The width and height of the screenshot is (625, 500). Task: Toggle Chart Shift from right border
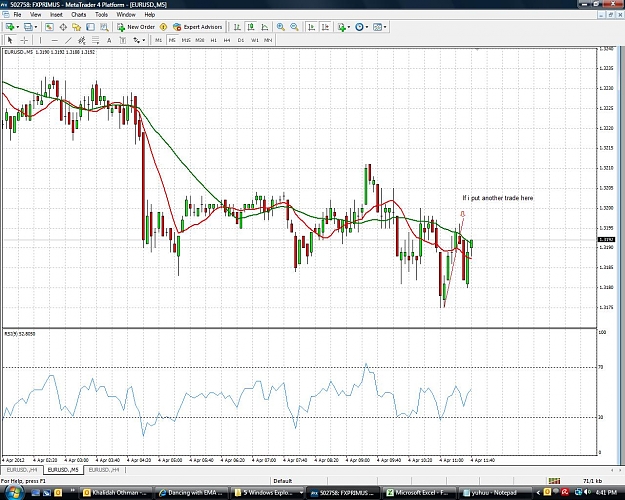325,27
